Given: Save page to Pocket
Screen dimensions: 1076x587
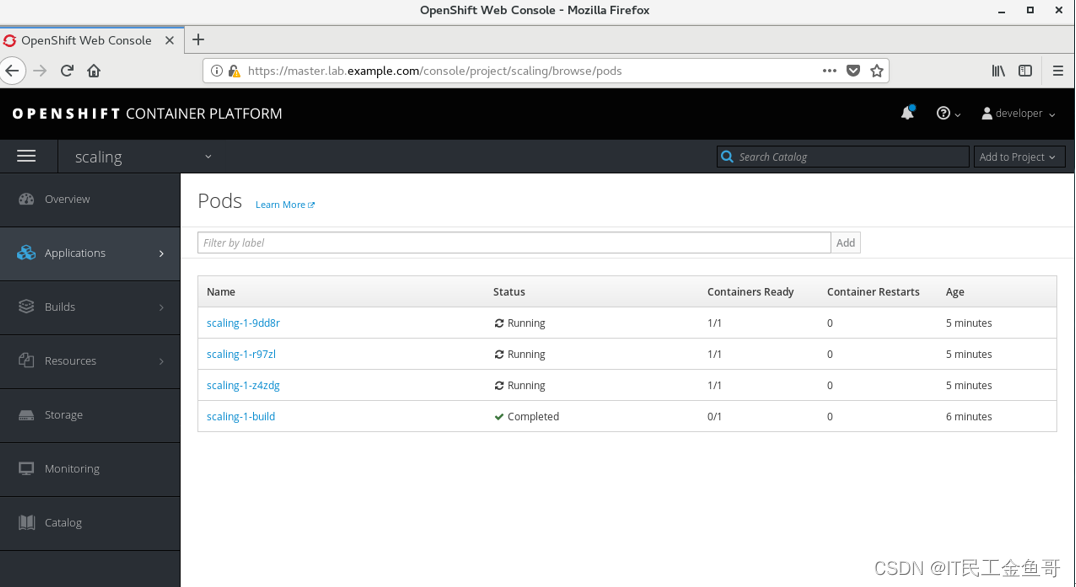Looking at the screenshot, I should tap(853, 71).
